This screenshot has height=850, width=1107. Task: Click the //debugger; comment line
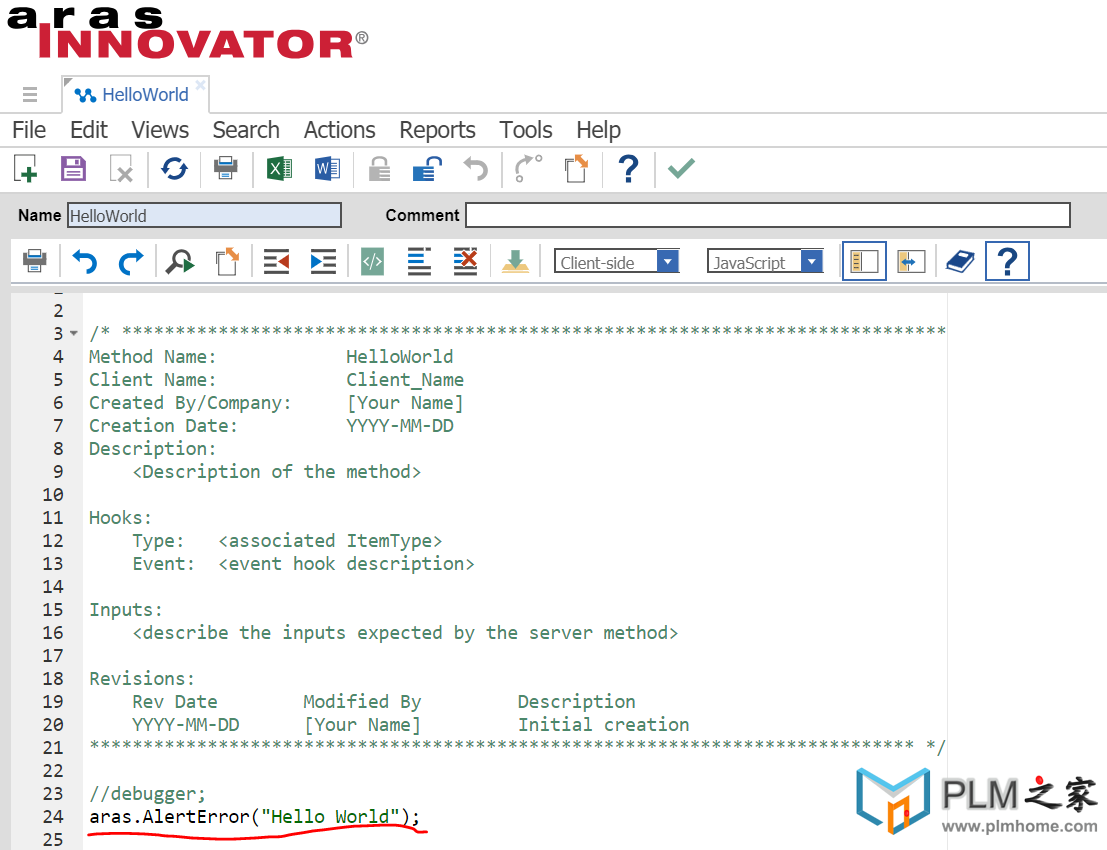148,794
